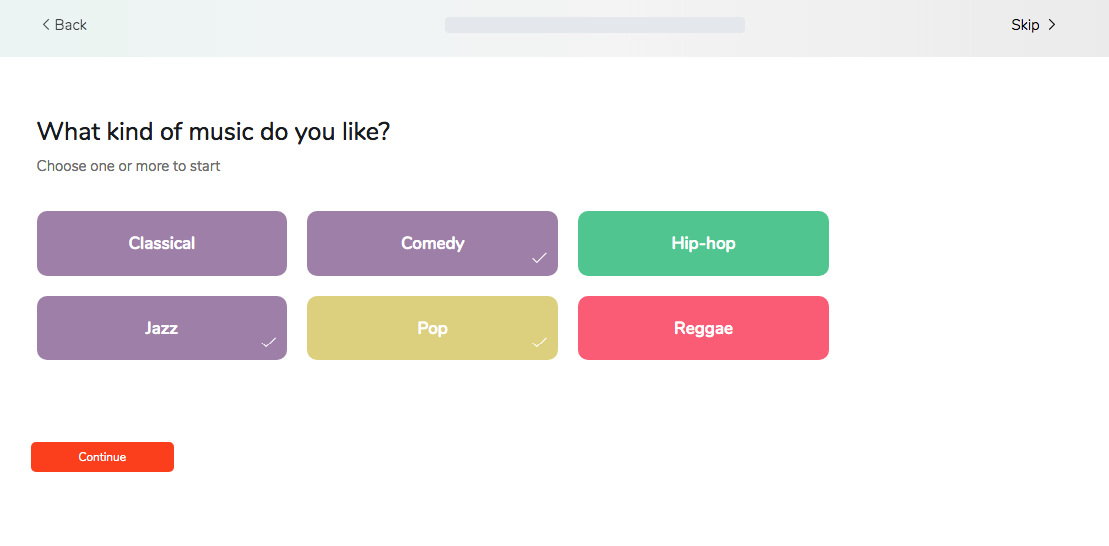Viewport: 1109px width, 546px height.
Task: Click the orange Continue button
Action: 103,457
